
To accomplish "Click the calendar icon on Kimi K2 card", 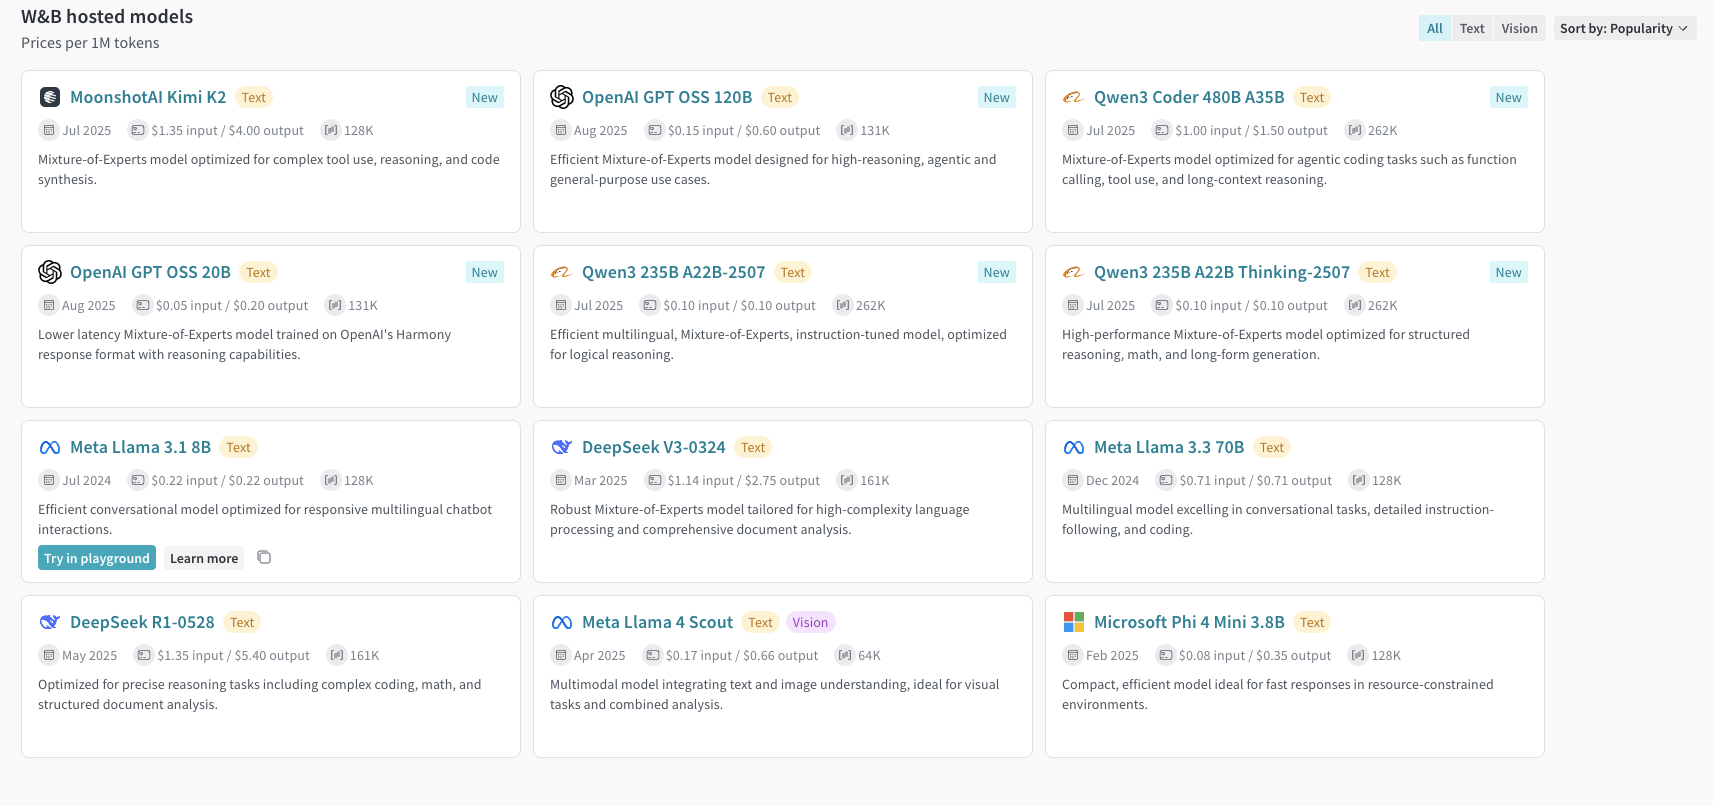I will click(x=48, y=130).
